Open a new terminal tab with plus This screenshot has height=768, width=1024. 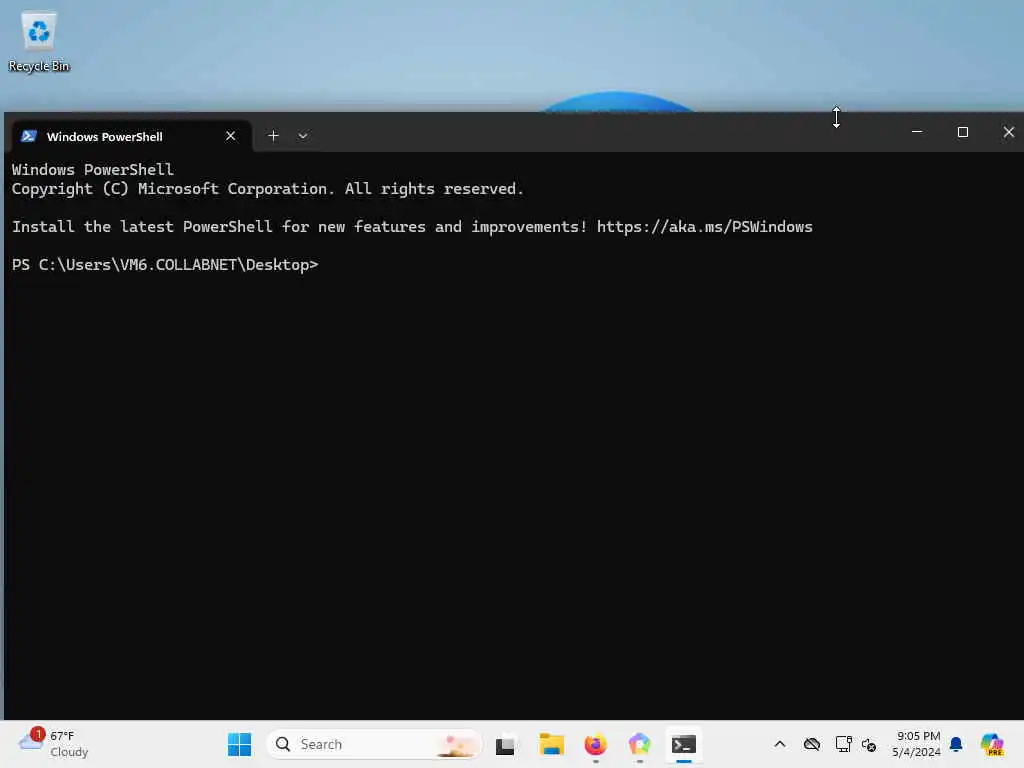pyautogui.click(x=273, y=136)
